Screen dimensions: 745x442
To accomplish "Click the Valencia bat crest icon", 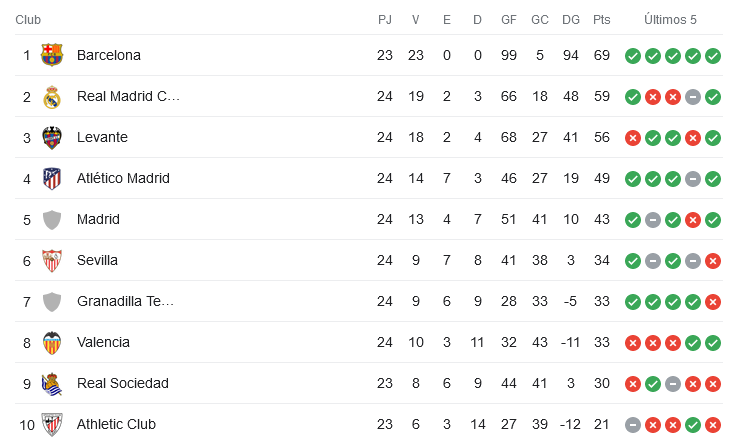I will [52, 343].
